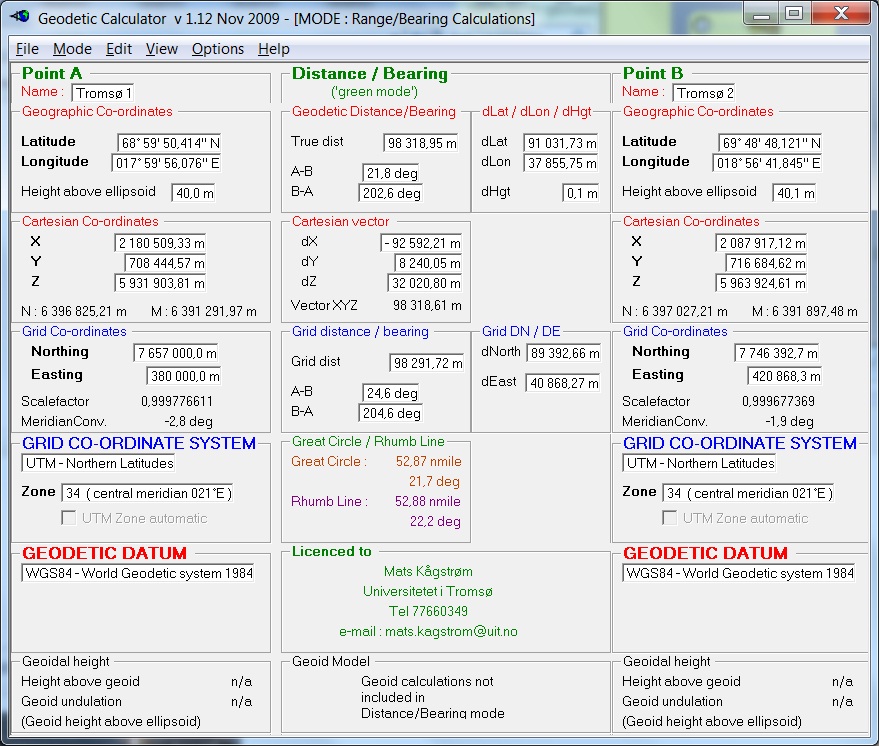Enable UTM Zone automatic for Point A
This screenshot has height=746, width=879.
tap(68, 518)
